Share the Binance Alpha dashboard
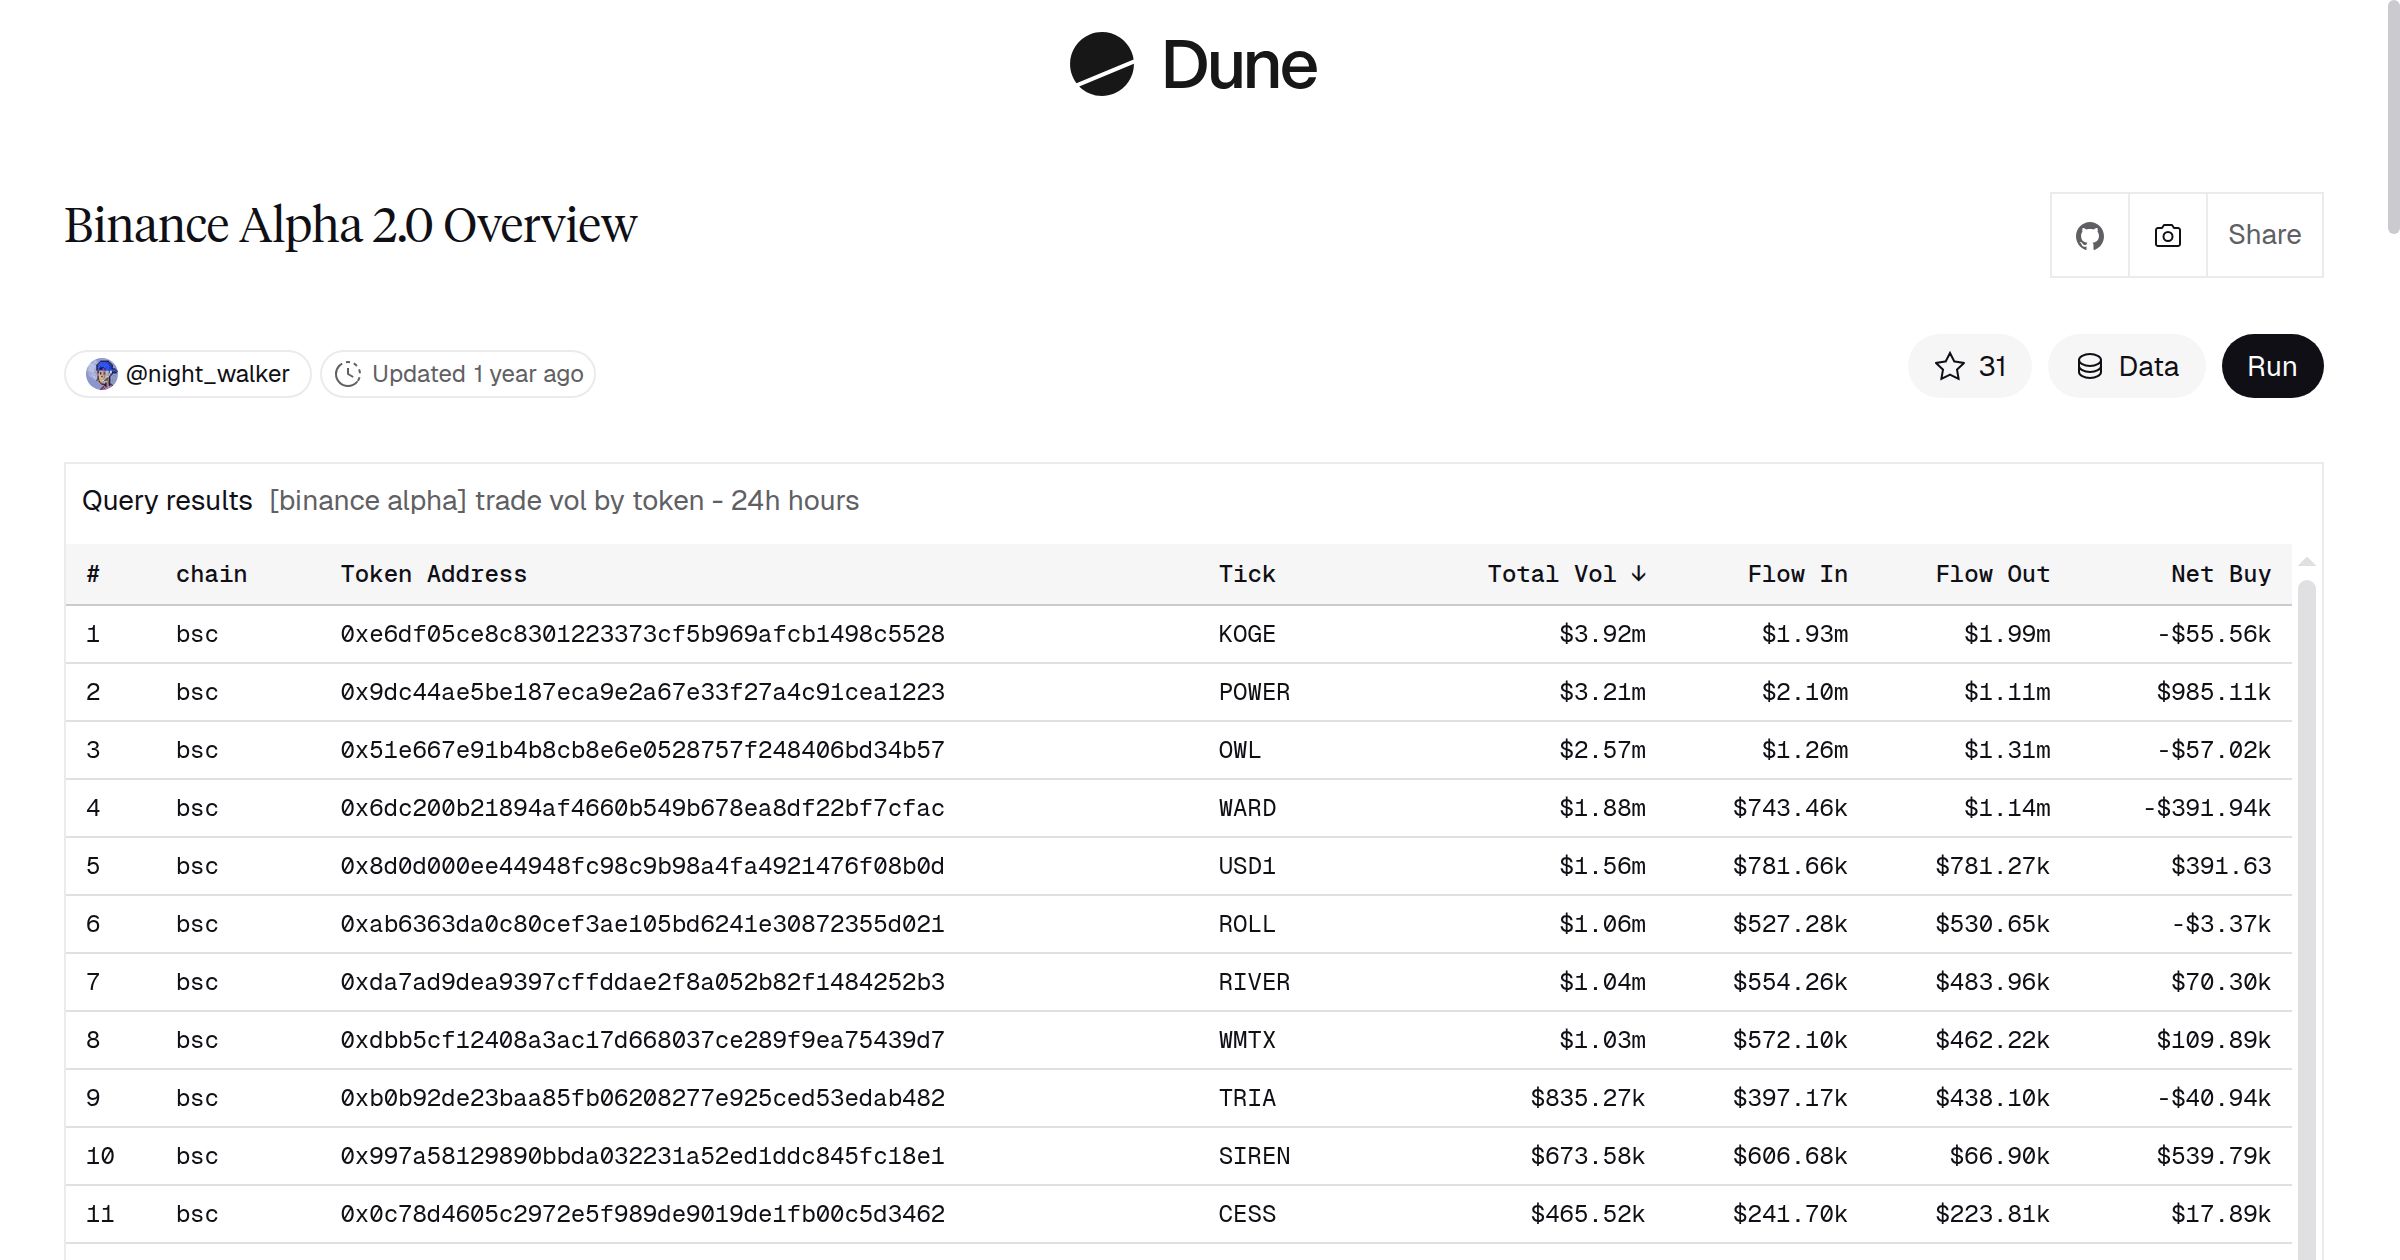The width and height of the screenshot is (2400, 1260). [2264, 234]
